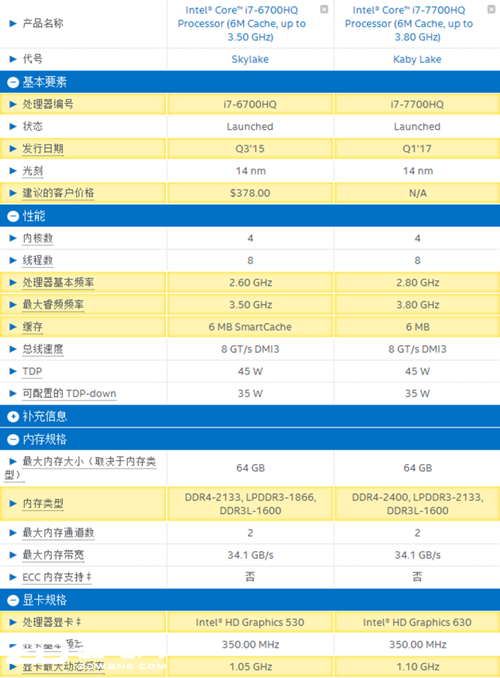Open the 内核数 term definition
The height and width of the screenshot is (678, 500).
coord(38,238)
